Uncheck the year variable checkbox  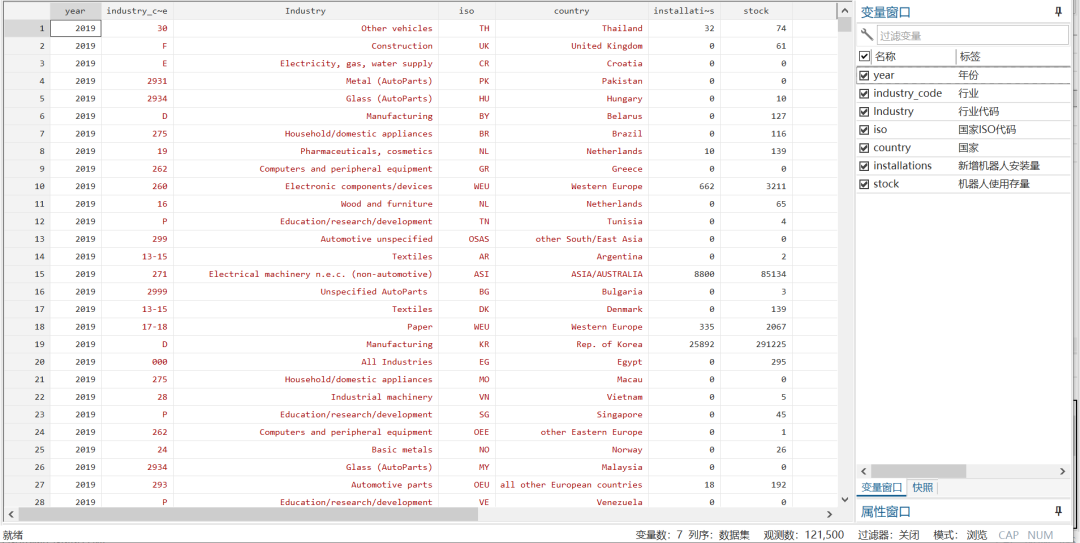(864, 75)
